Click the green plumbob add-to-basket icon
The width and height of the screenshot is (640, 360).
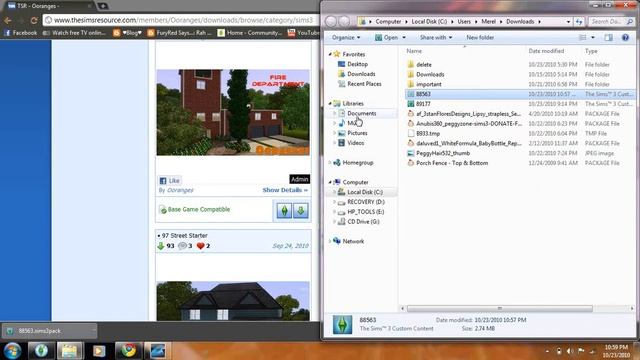pos(284,210)
